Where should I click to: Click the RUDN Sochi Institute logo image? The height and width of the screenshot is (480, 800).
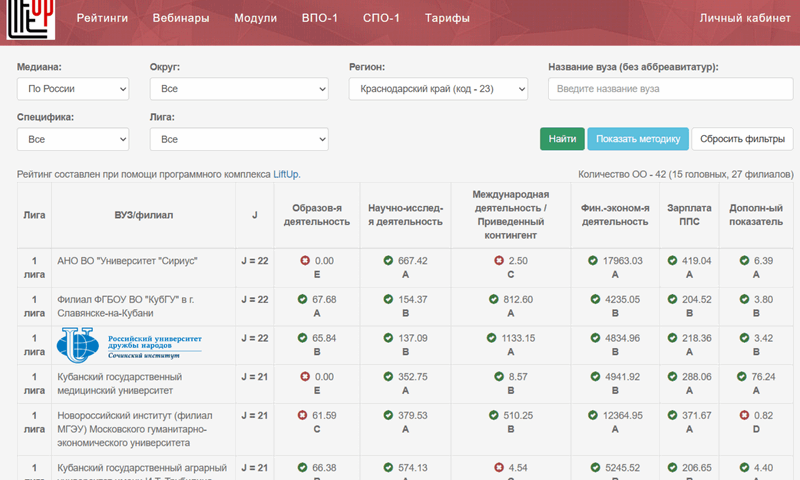pyautogui.click(x=130, y=345)
